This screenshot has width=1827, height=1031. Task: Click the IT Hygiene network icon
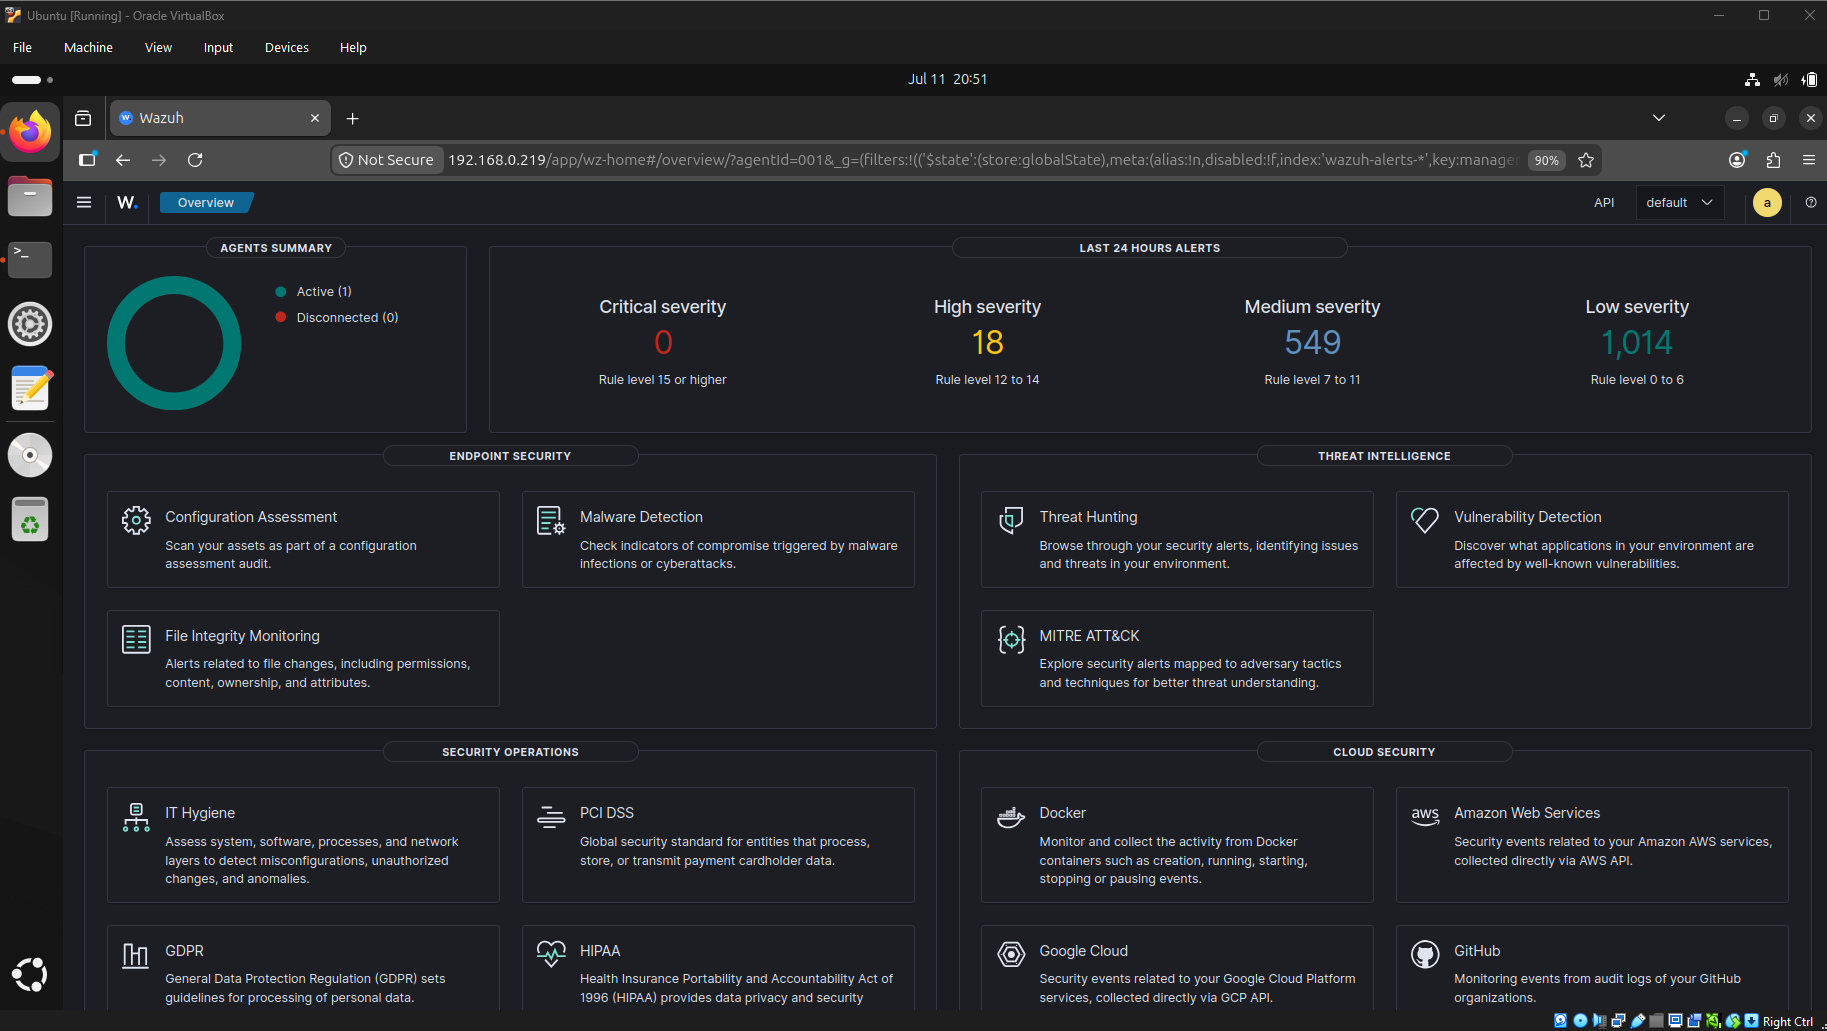[x=136, y=817]
